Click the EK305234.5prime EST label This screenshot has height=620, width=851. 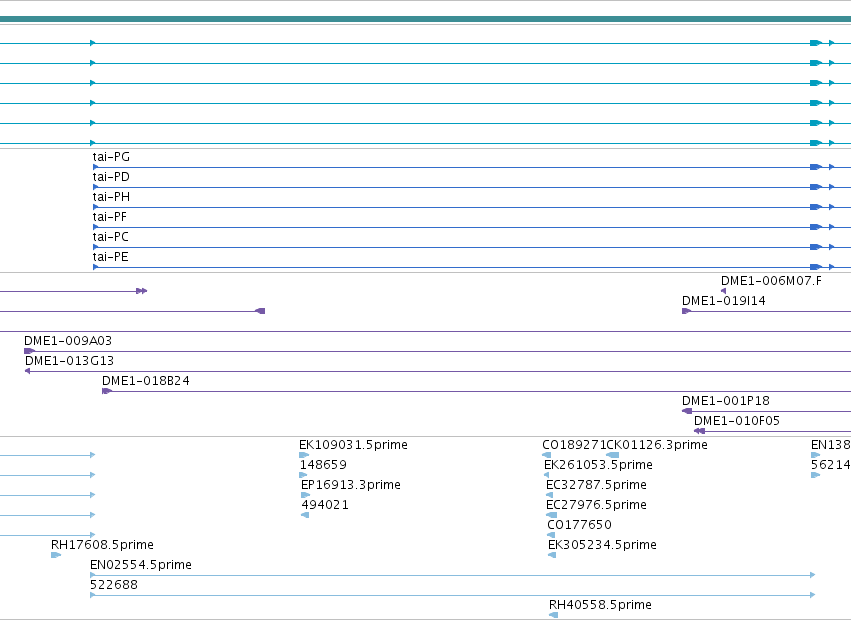pyautogui.click(x=602, y=545)
